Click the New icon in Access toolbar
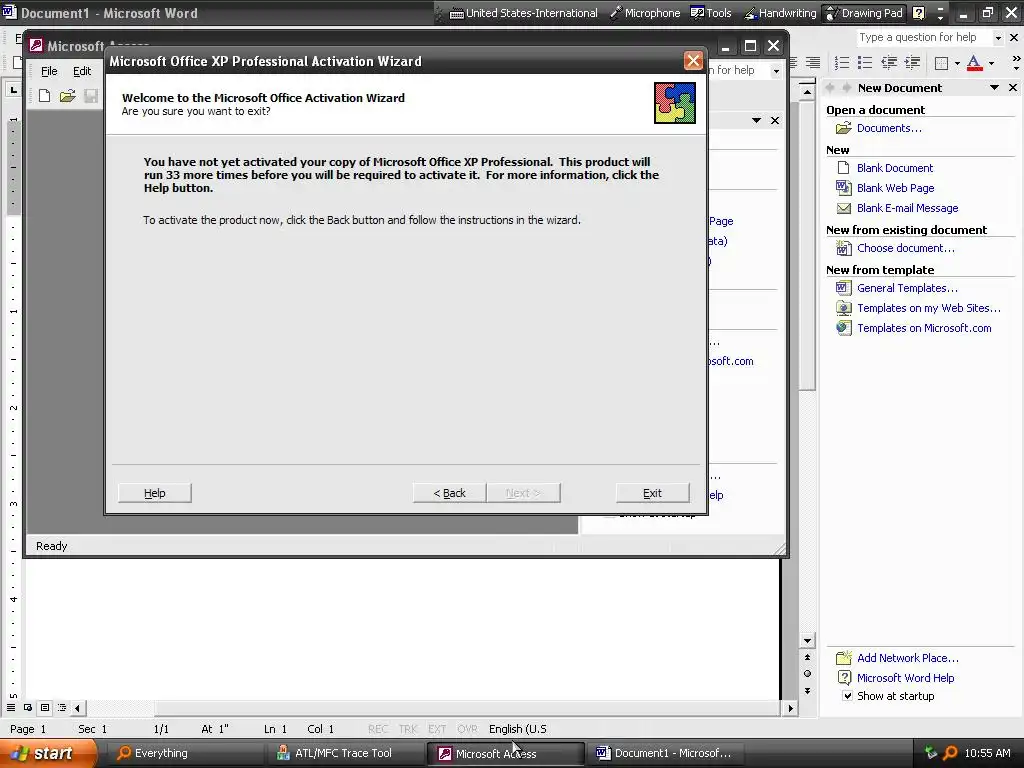Viewport: 1024px width, 768px height. tap(44, 96)
